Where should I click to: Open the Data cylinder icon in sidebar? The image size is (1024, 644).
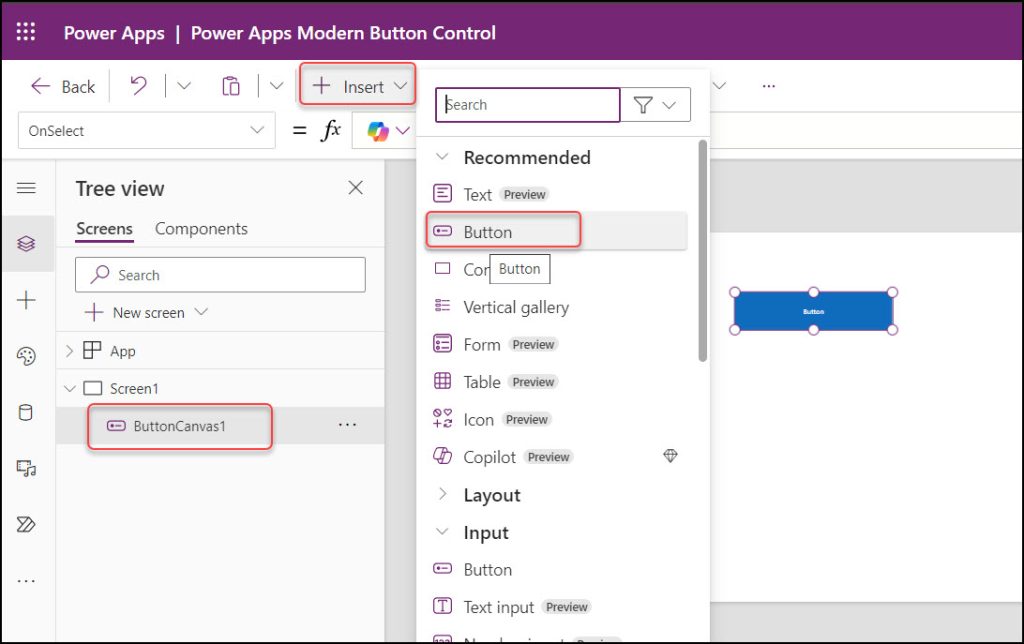click(26, 412)
